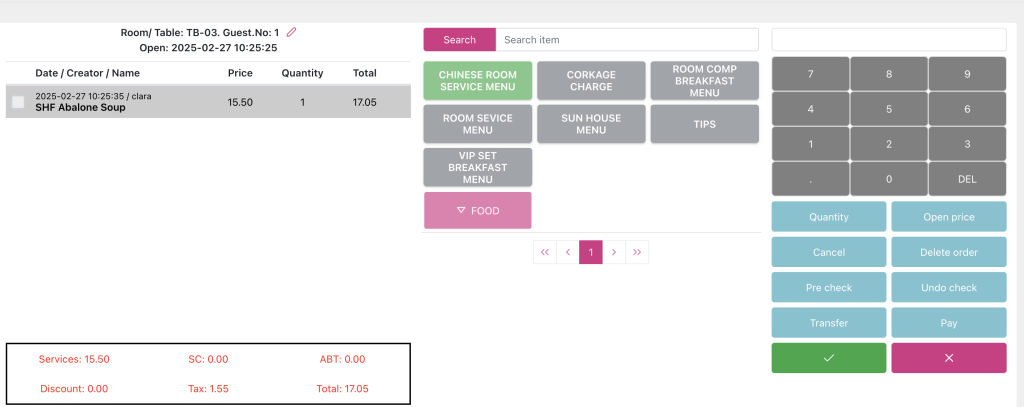Jump to last page using double-right arrows
Screen dimensions: 1024x407
(637, 252)
